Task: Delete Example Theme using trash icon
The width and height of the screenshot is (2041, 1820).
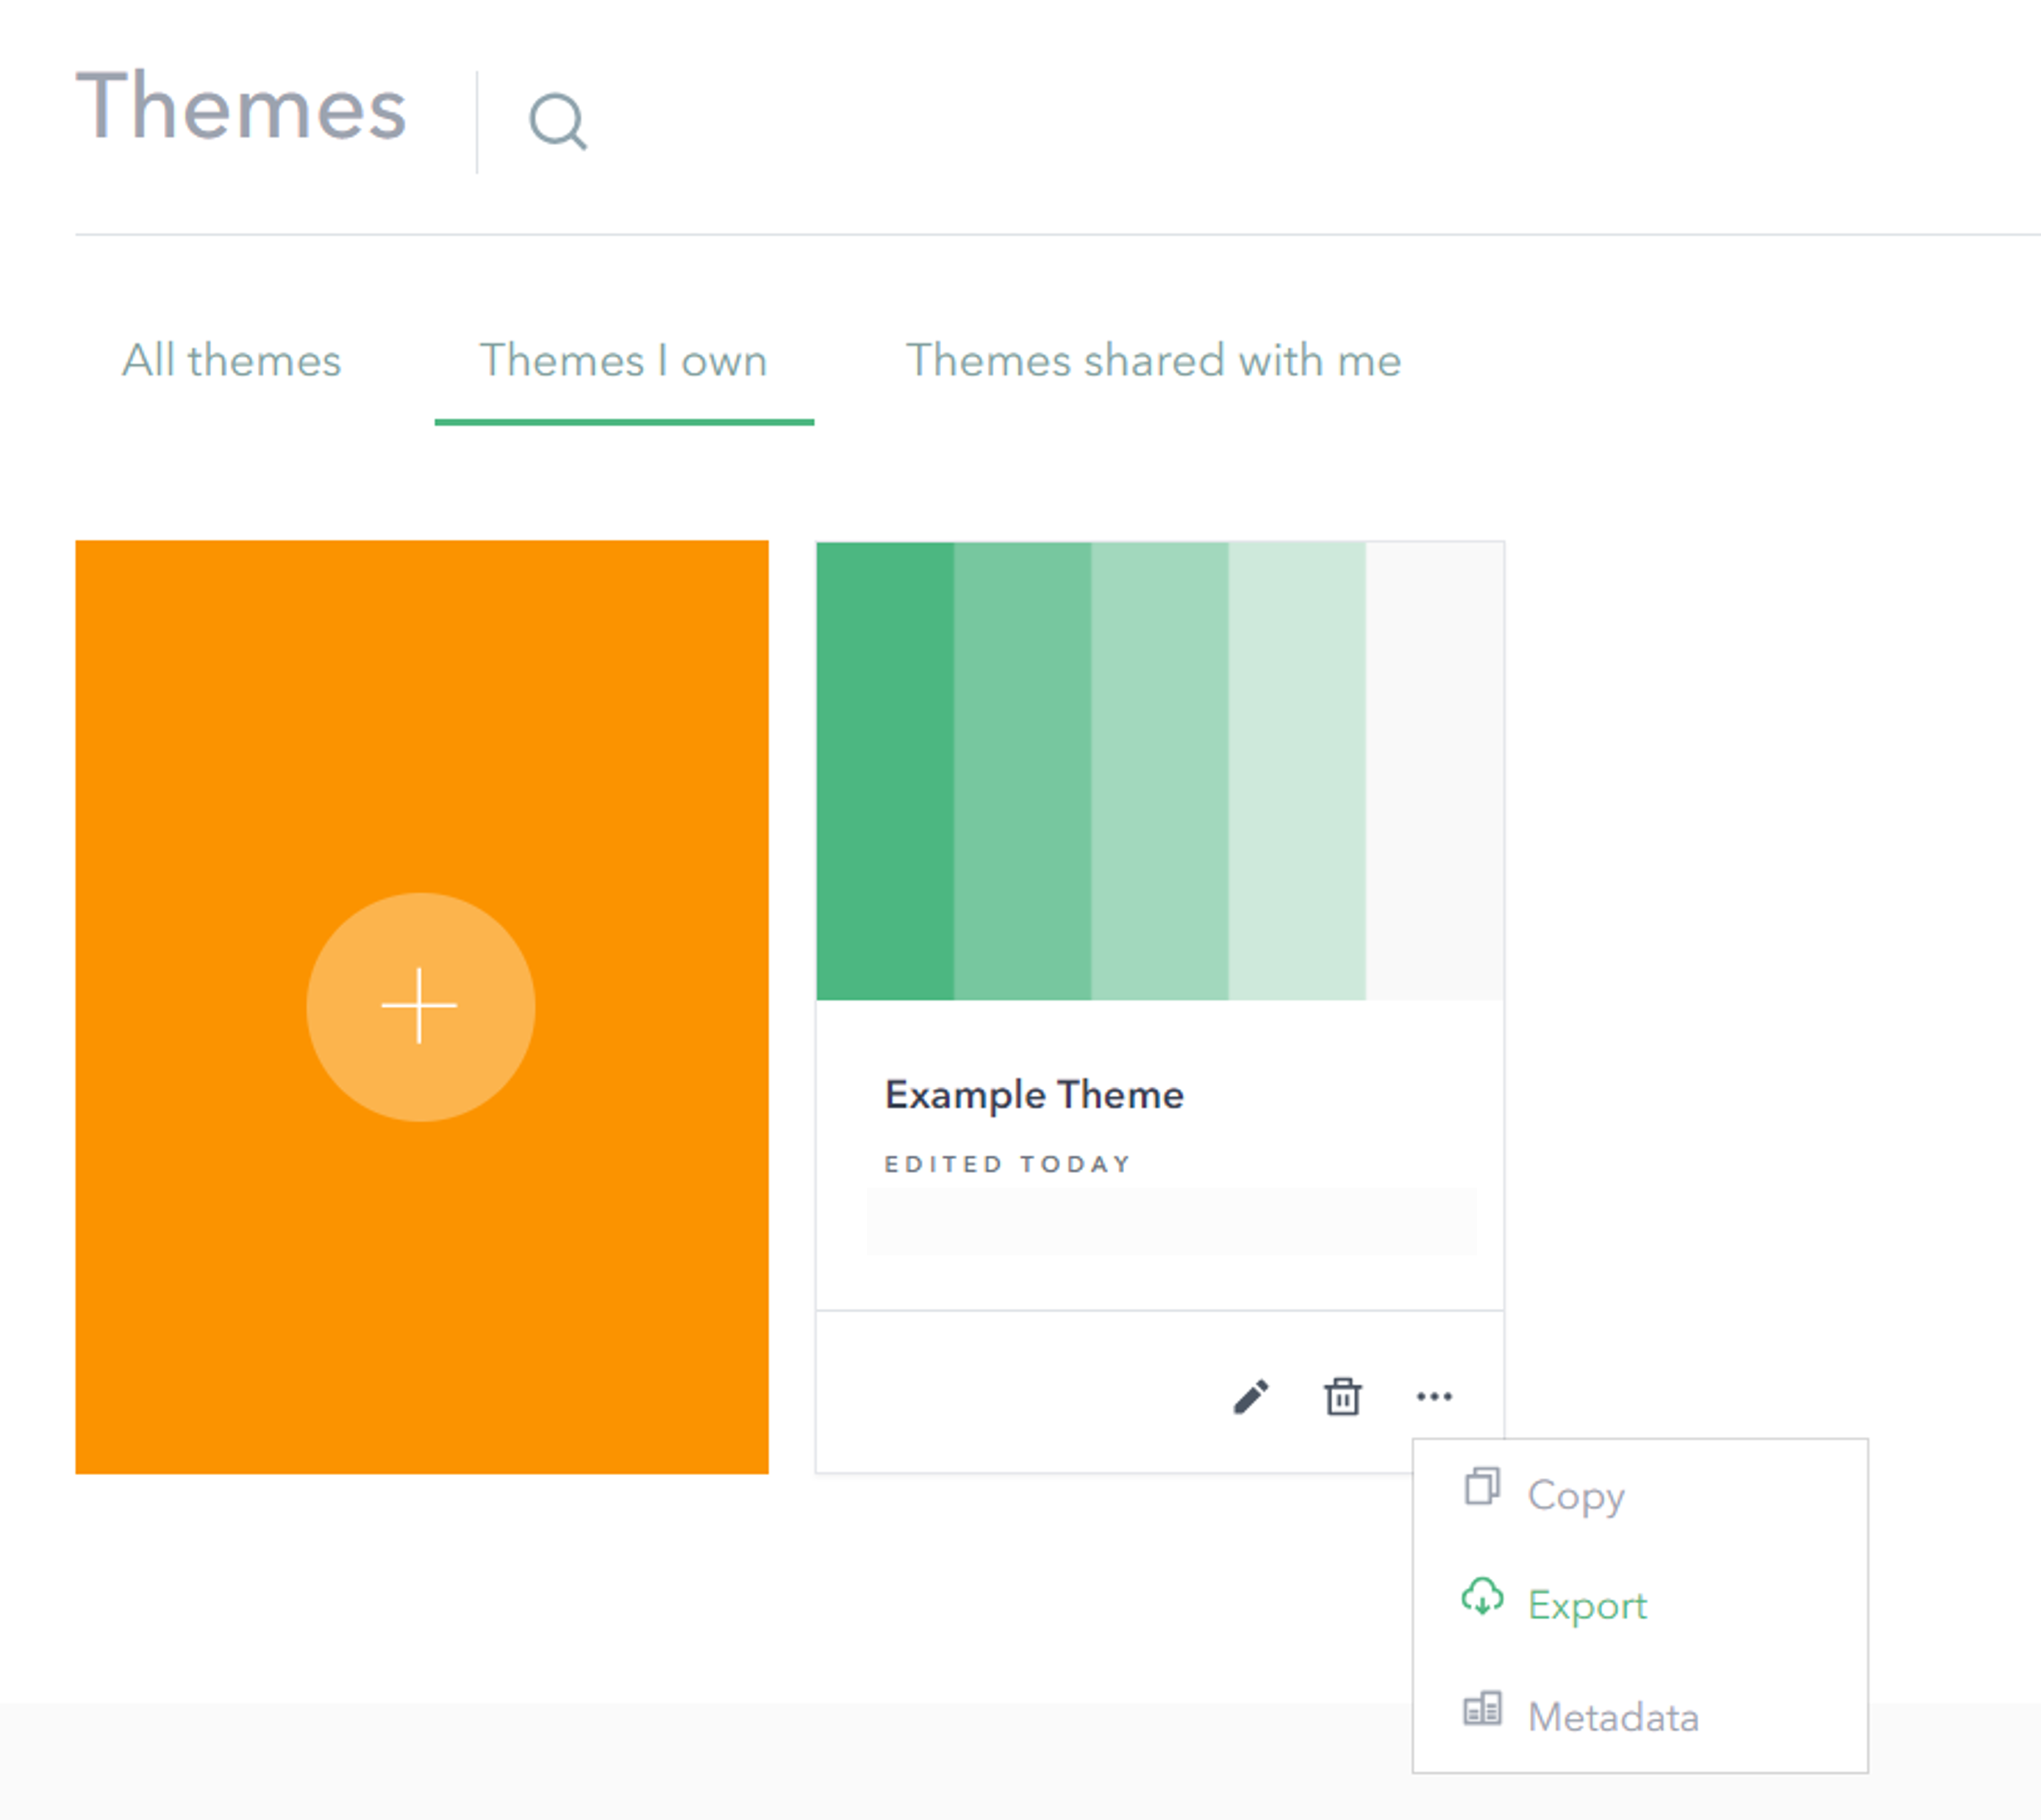Action: click(1342, 1397)
